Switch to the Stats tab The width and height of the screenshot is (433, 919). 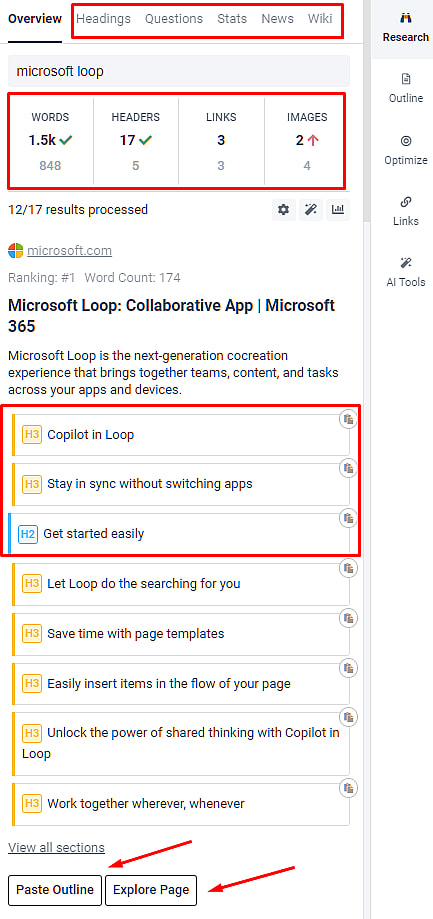pyautogui.click(x=232, y=19)
